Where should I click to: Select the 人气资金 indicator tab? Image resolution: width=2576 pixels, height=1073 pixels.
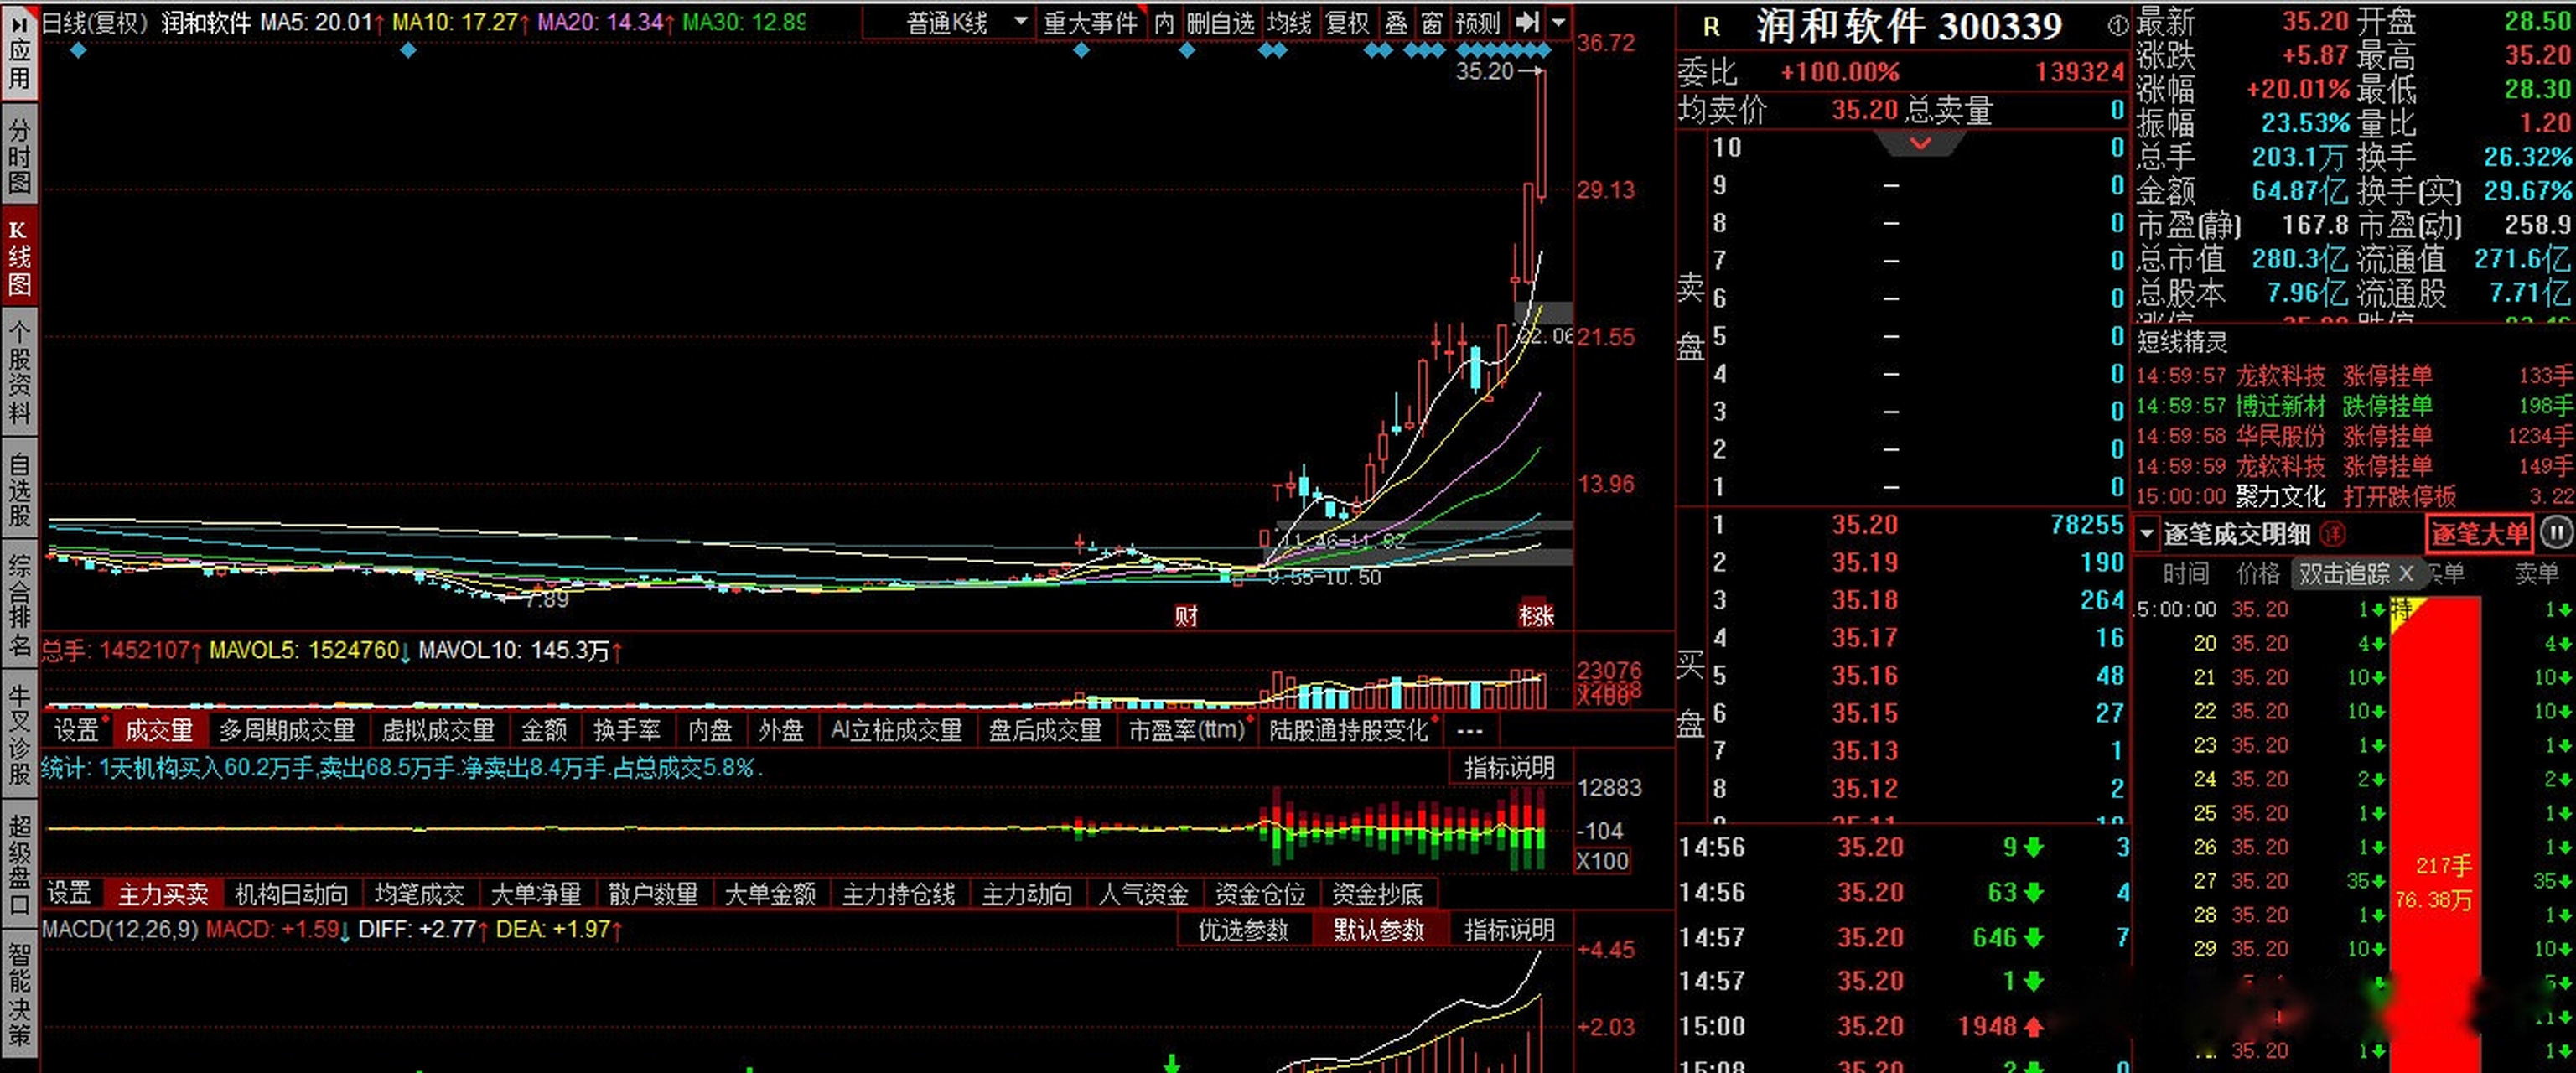coord(1144,893)
